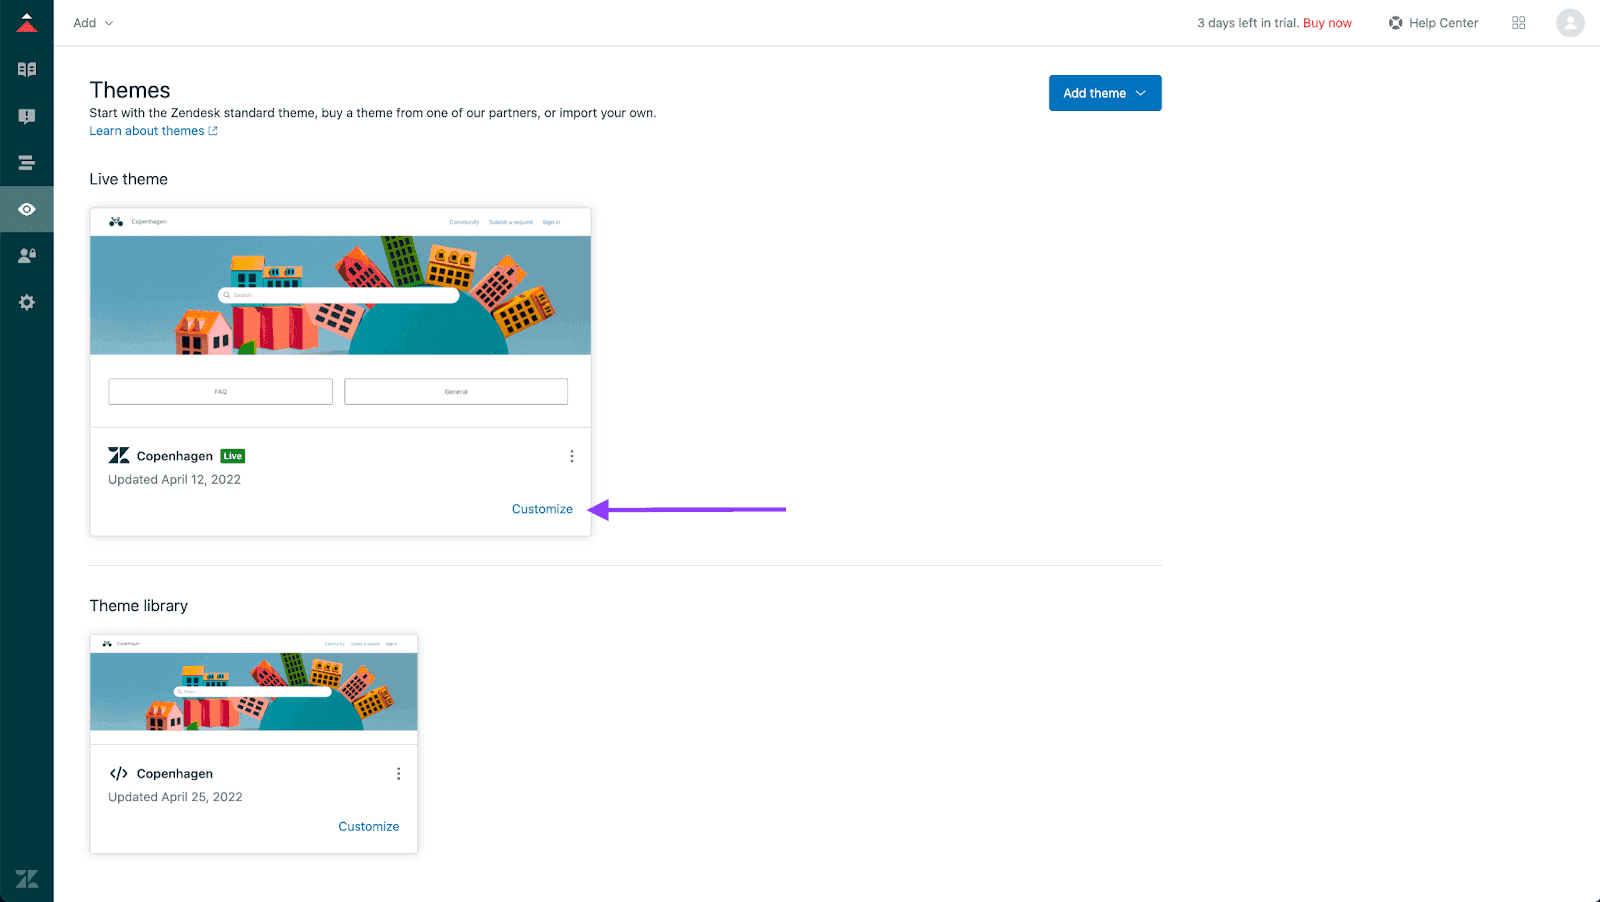Click the FAQ box in live preview
This screenshot has width=1600, height=902.
[221, 392]
